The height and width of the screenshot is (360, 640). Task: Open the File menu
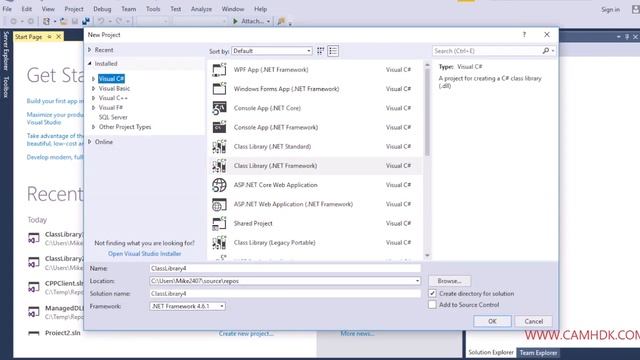[7, 9]
